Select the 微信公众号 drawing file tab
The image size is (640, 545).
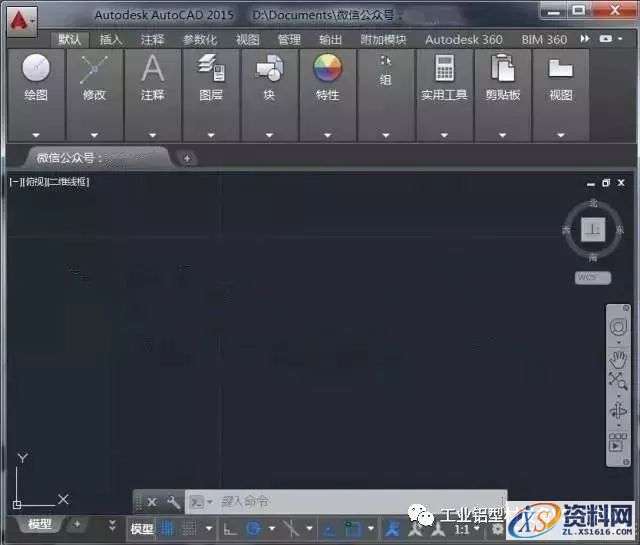click(97, 158)
